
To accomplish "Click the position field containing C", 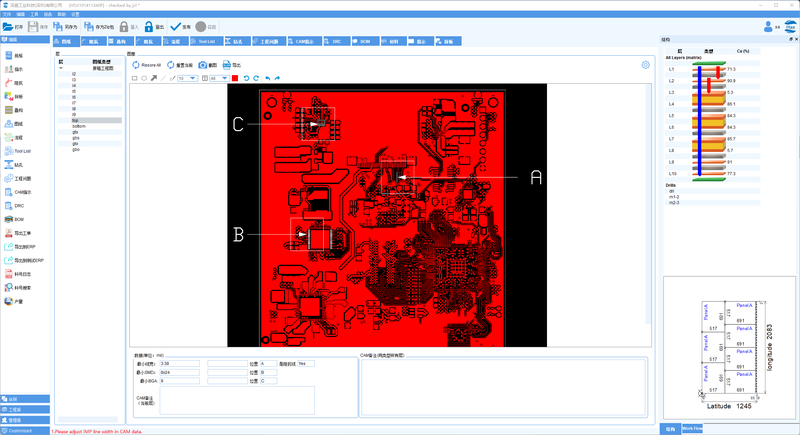I will point(268,381).
